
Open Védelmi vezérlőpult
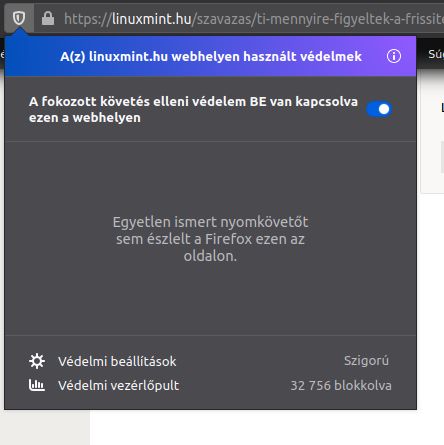(119, 385)
